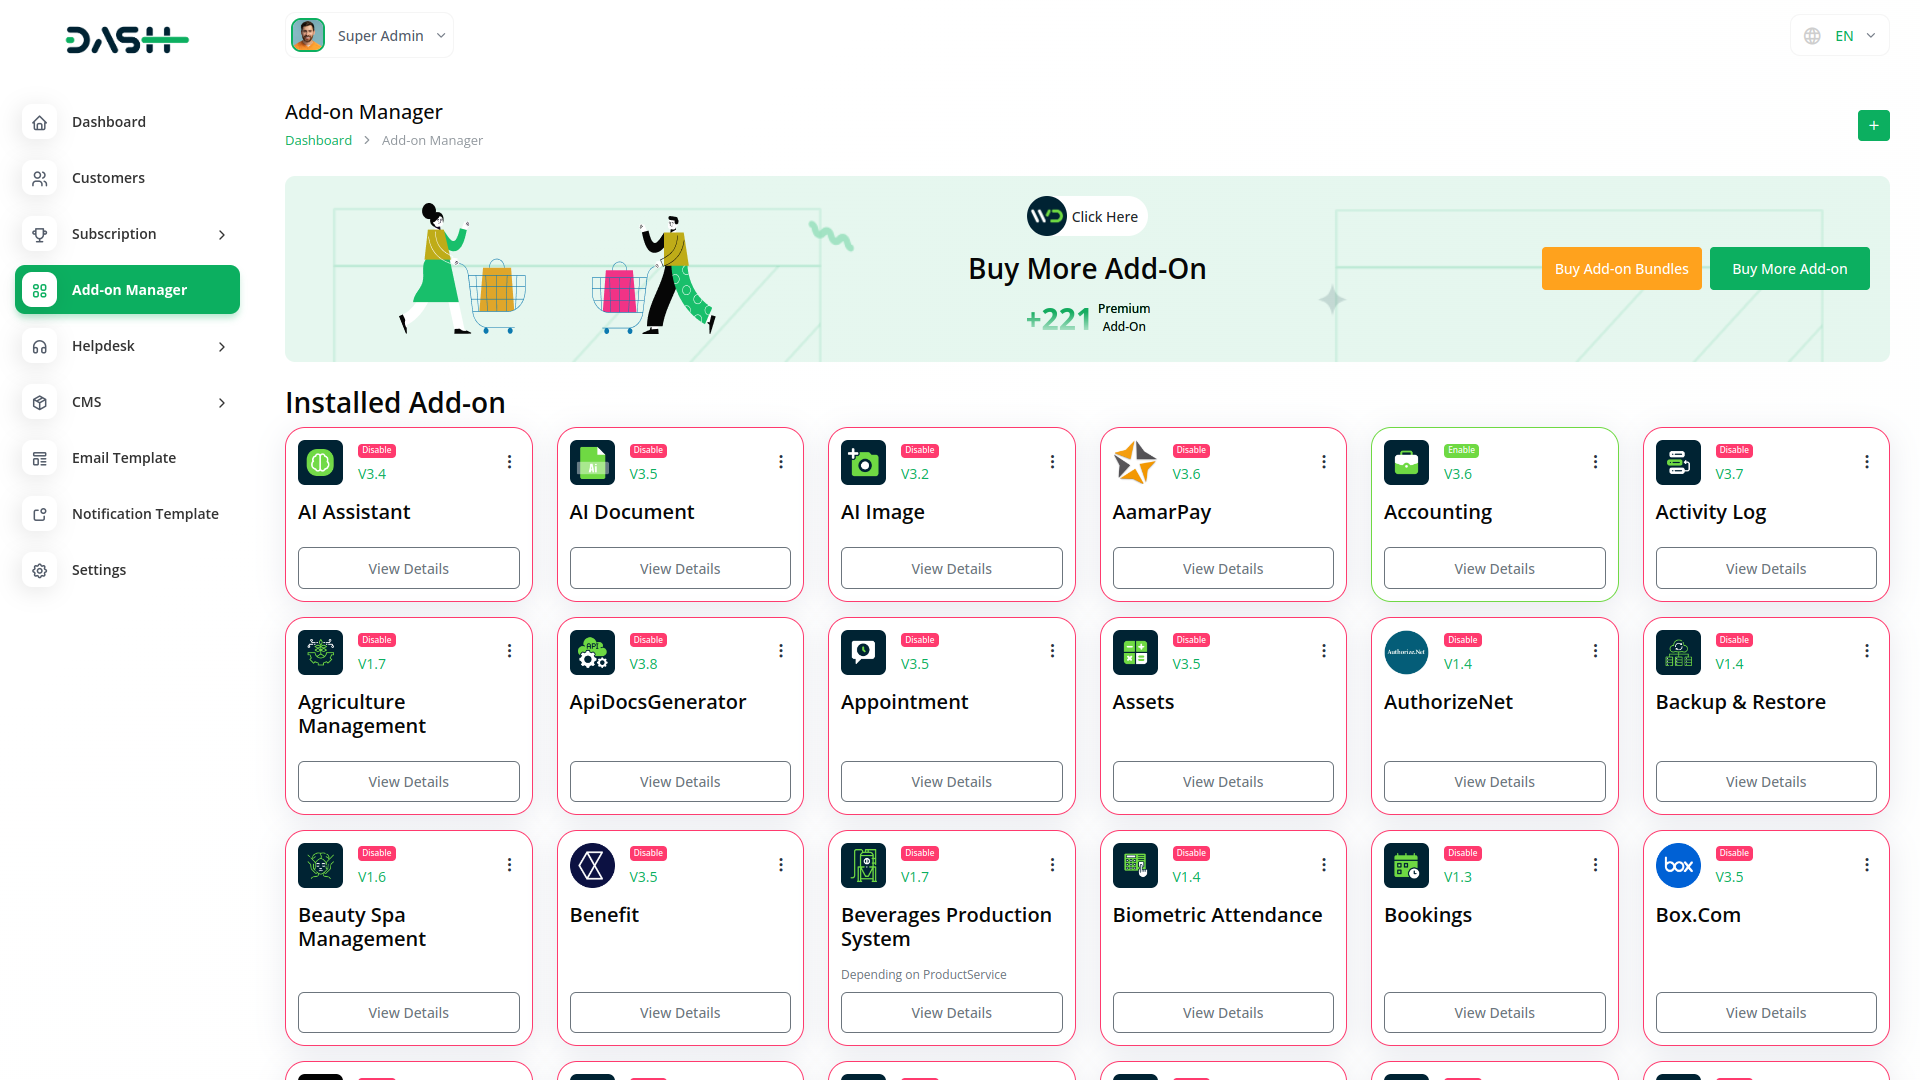Enable the Accounting add-on toggle

pyautogui.click(x=1461, y=450)
